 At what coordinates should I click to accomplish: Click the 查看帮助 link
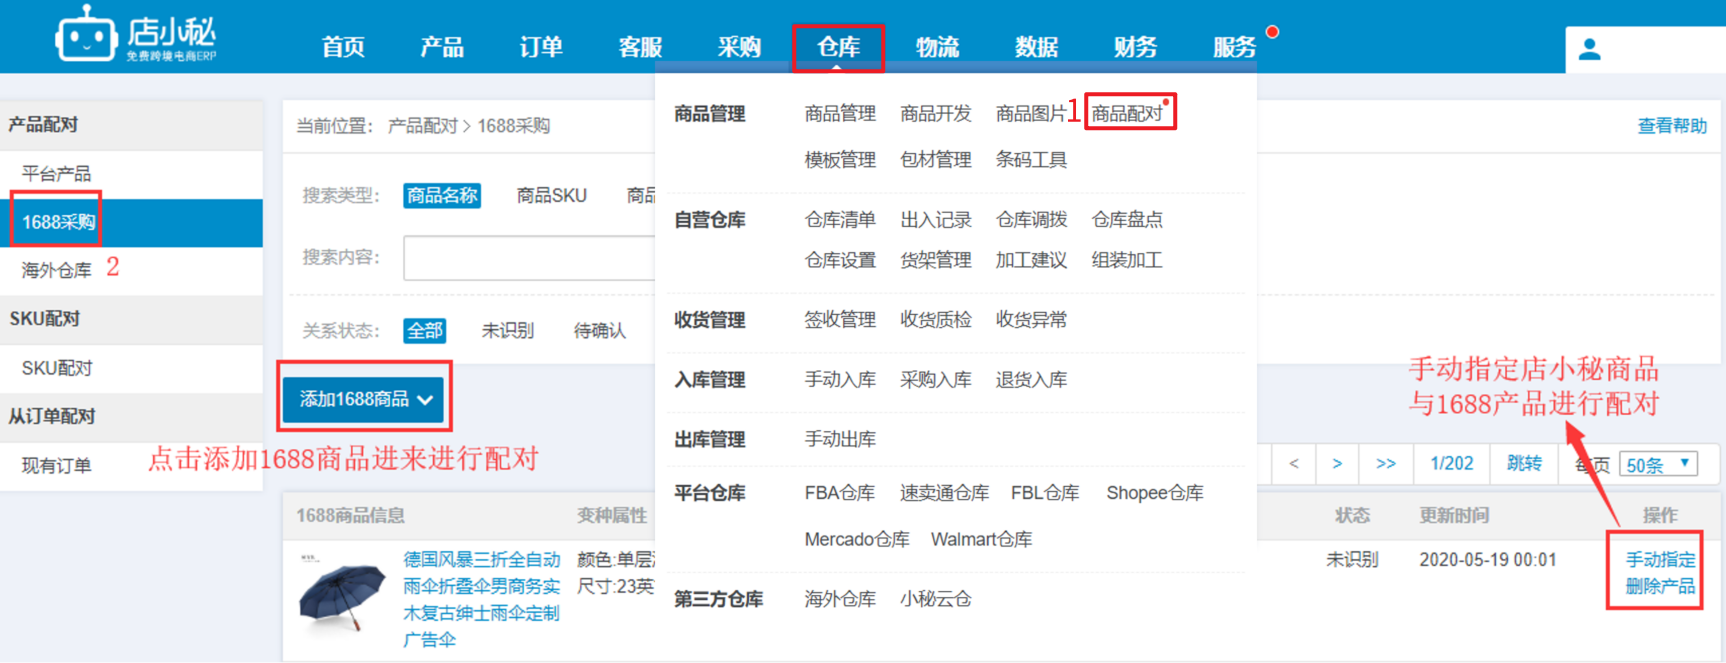pos(1671,126)
